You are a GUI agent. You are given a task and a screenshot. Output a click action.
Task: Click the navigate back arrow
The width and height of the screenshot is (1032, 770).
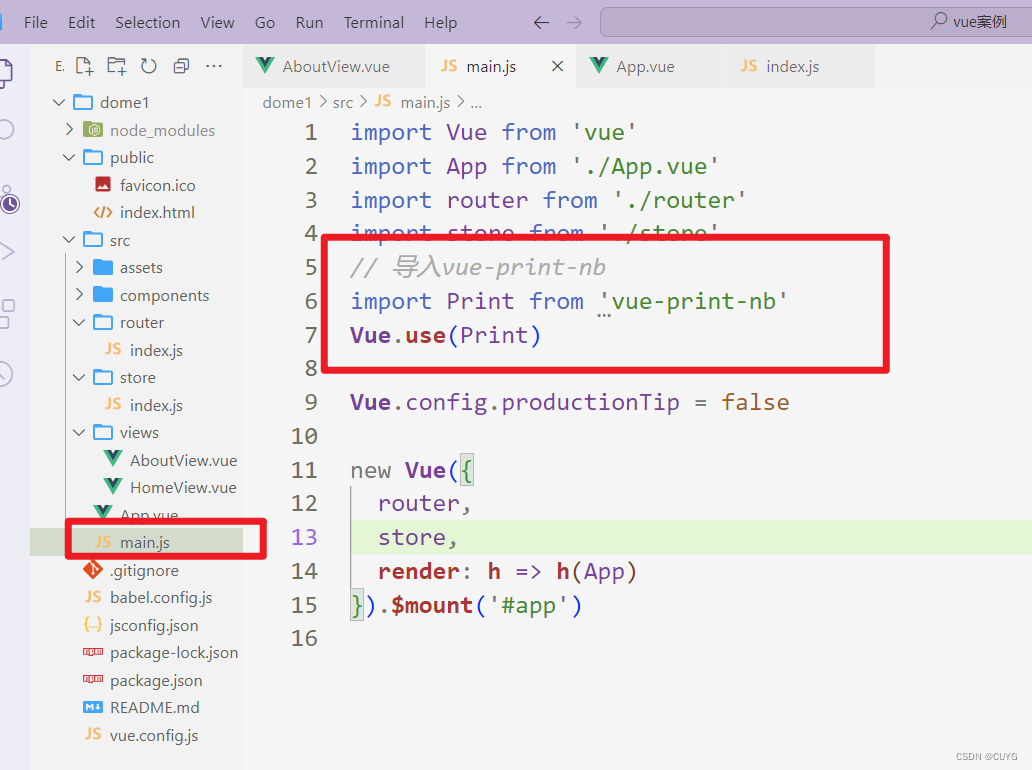pyautogui.click(x=541, y=21)
